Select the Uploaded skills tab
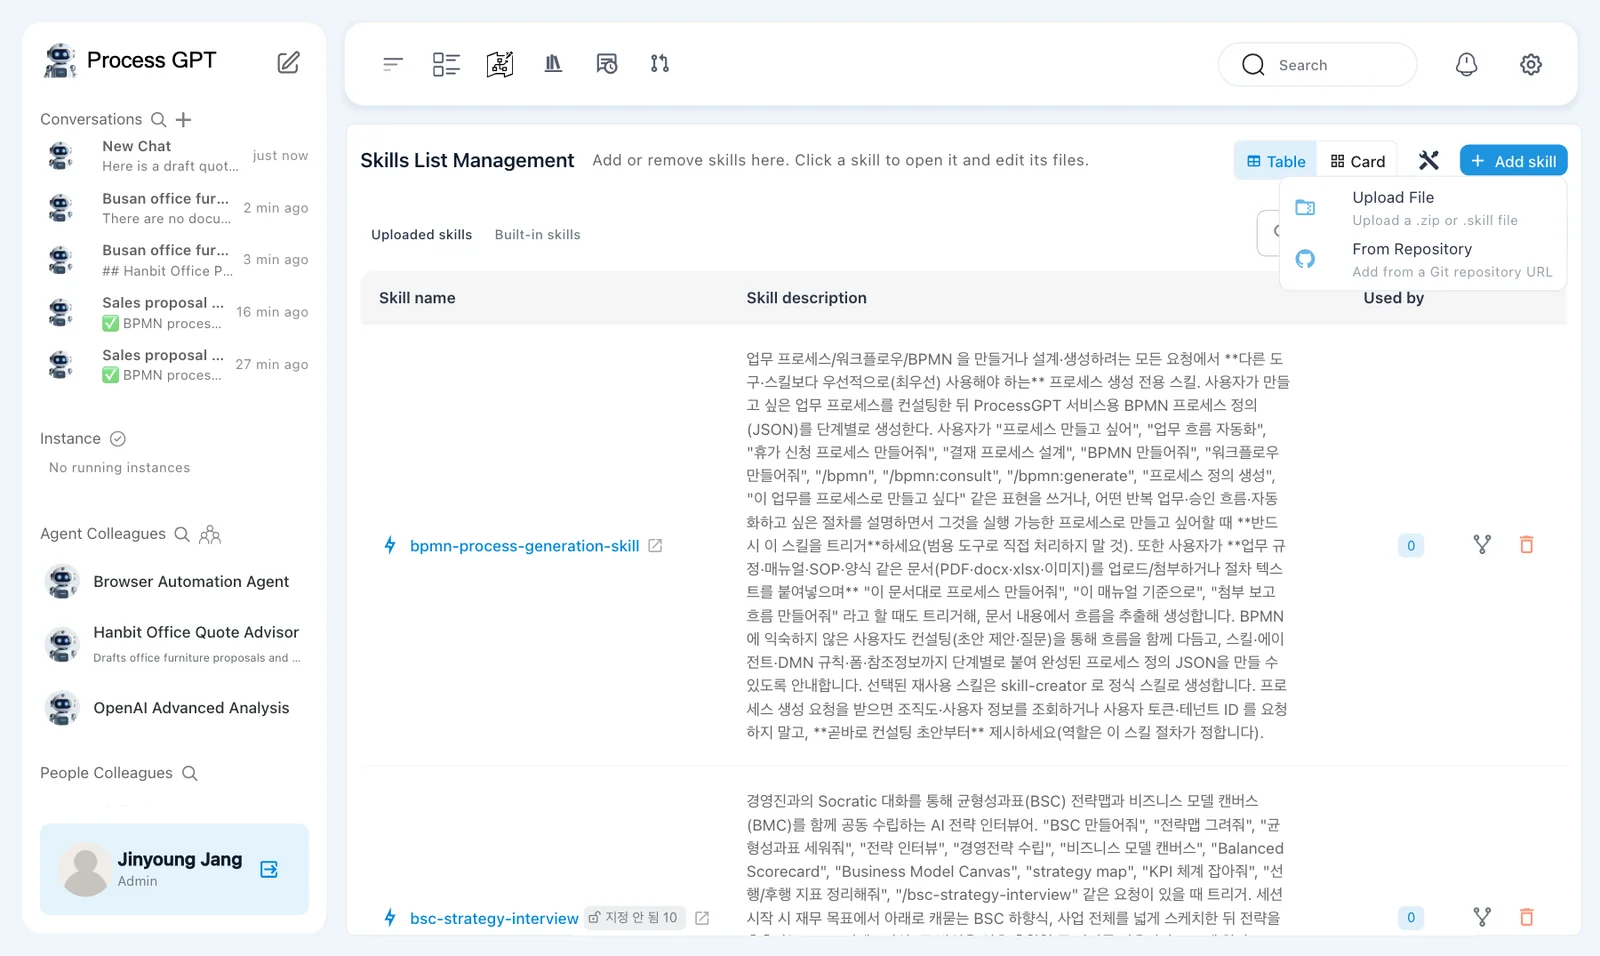This screenshot has width=1600, height=956. click(x=421, y=235)
